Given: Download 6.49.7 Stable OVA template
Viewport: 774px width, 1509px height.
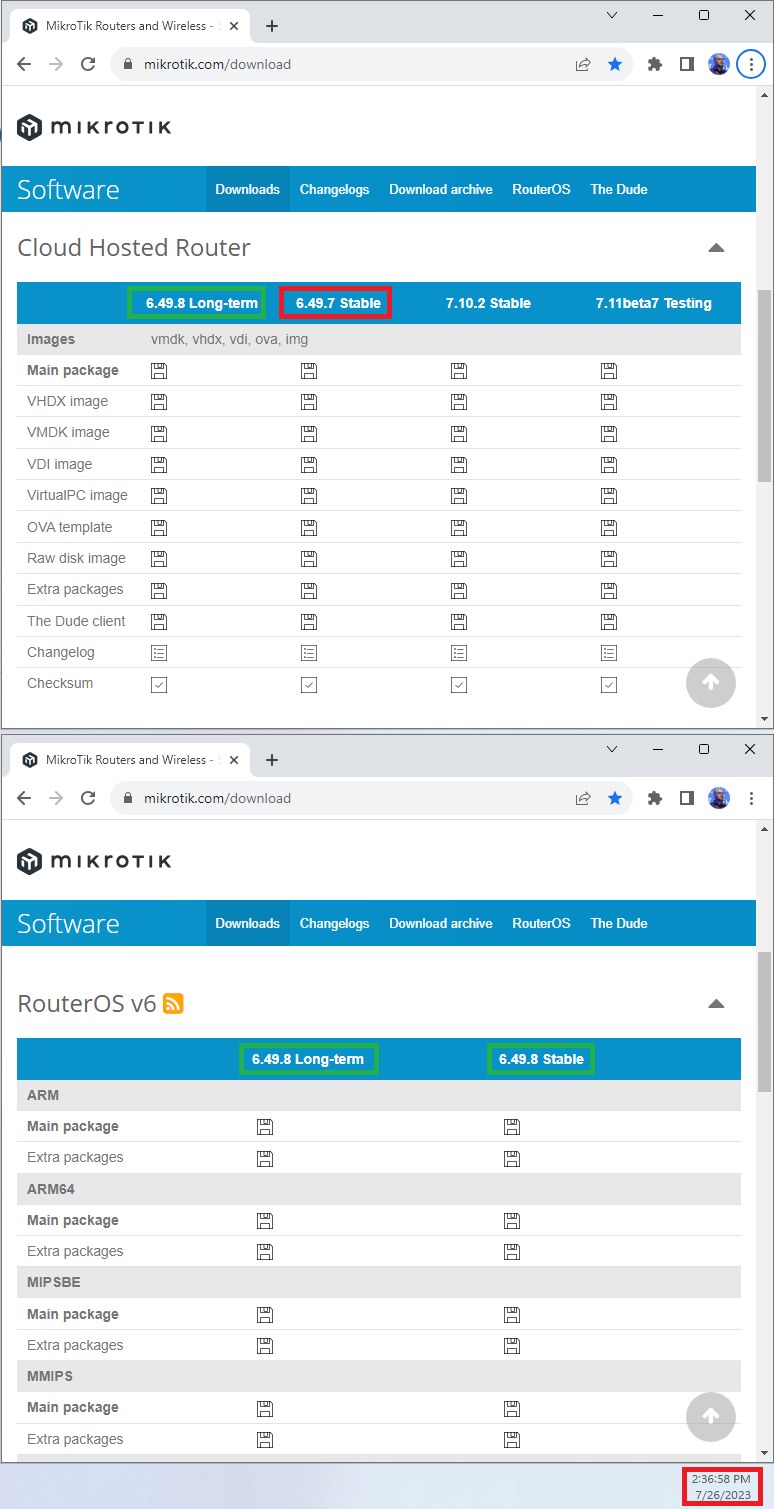Looking at the screenshot, I should (309, 527).
